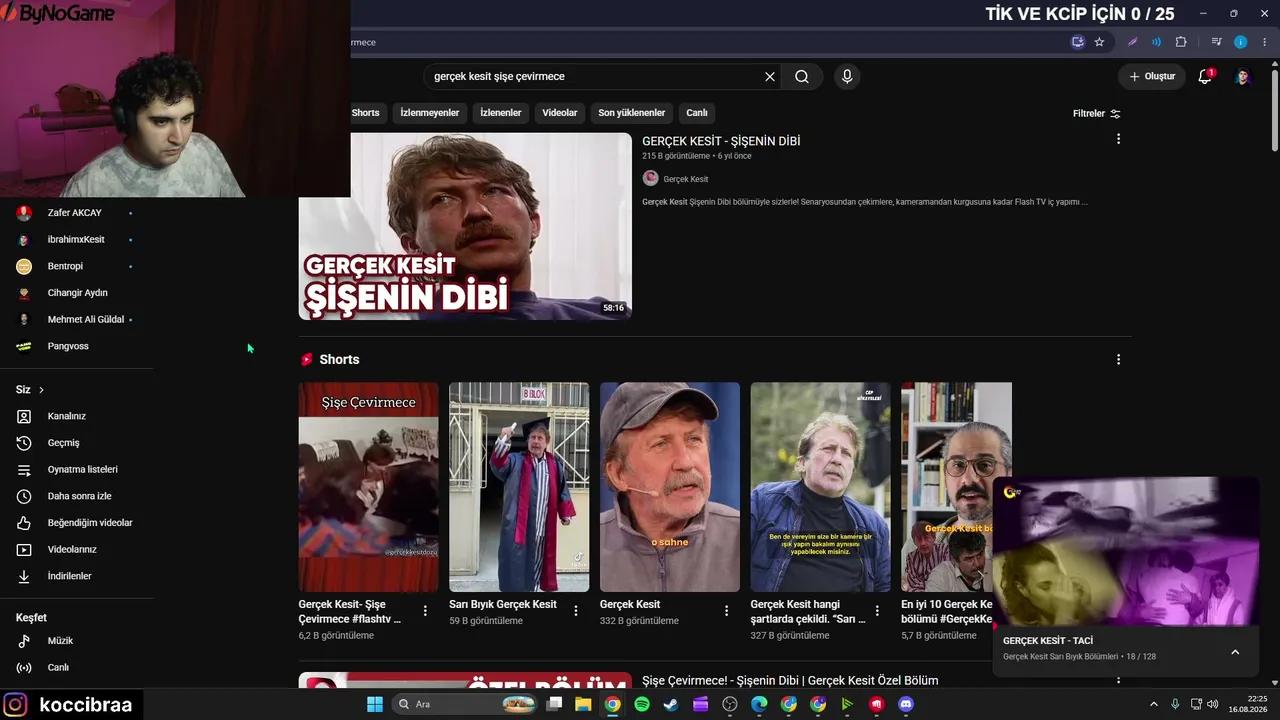Select the Son yüklenenler filter chip
Image resolution: width=1280 pixels, height=720 pixels.
(632, 113)
